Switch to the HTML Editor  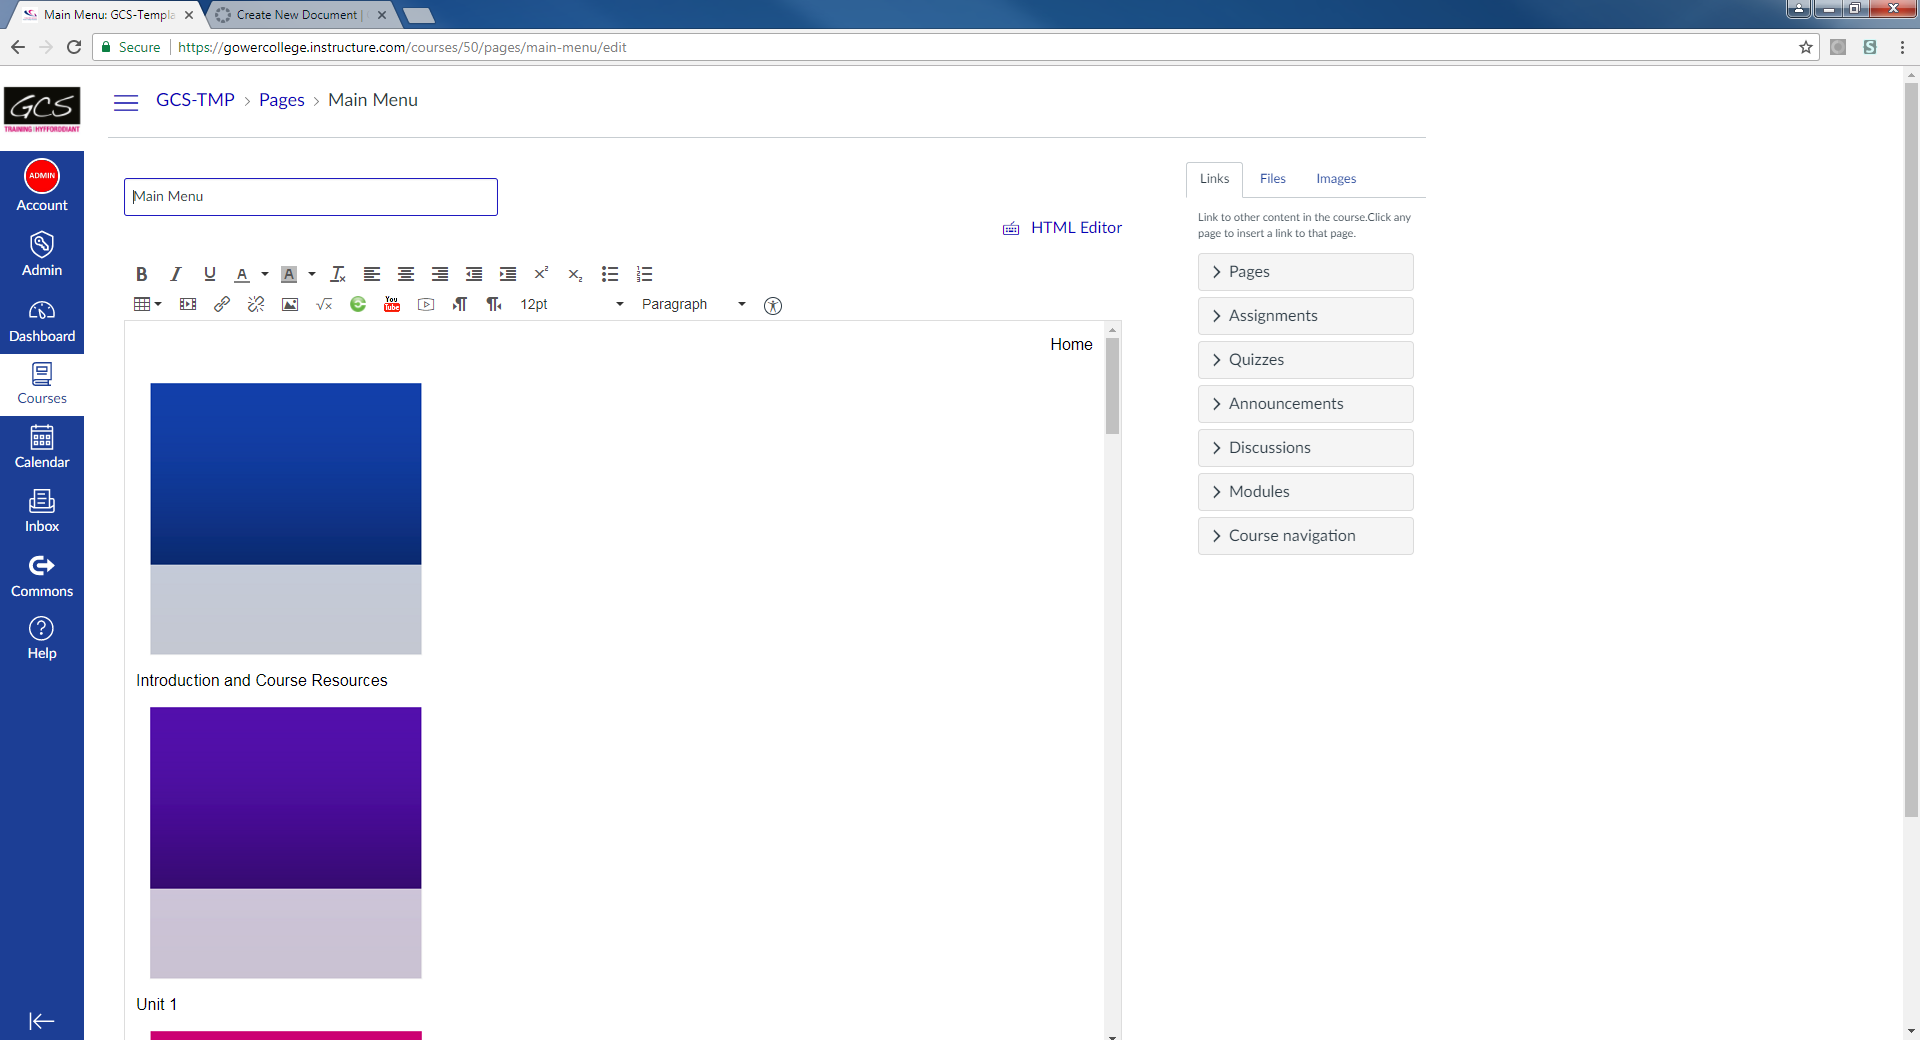click(x=1076, y=228)
